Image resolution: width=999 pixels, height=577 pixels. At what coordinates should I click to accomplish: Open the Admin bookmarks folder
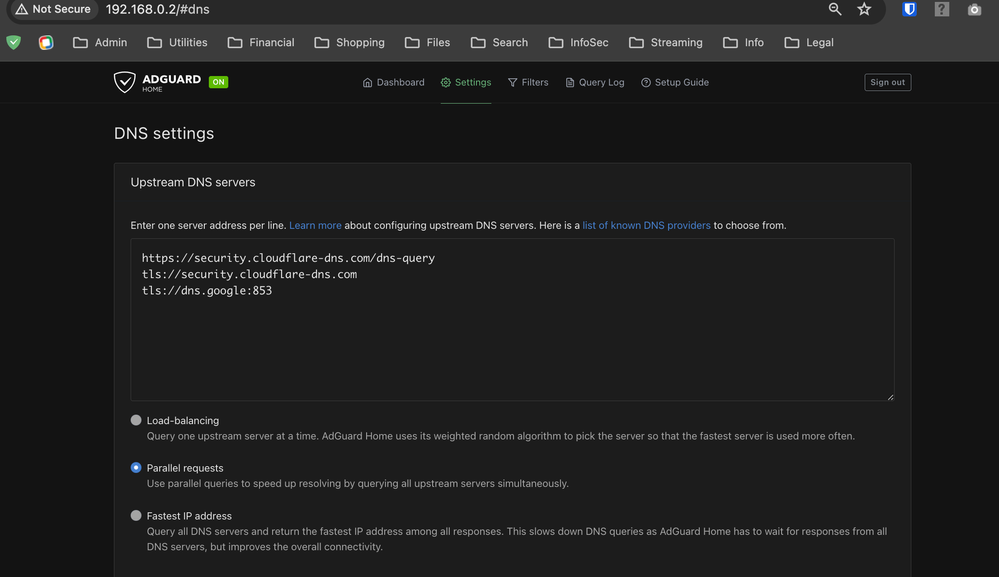[100, 43]
